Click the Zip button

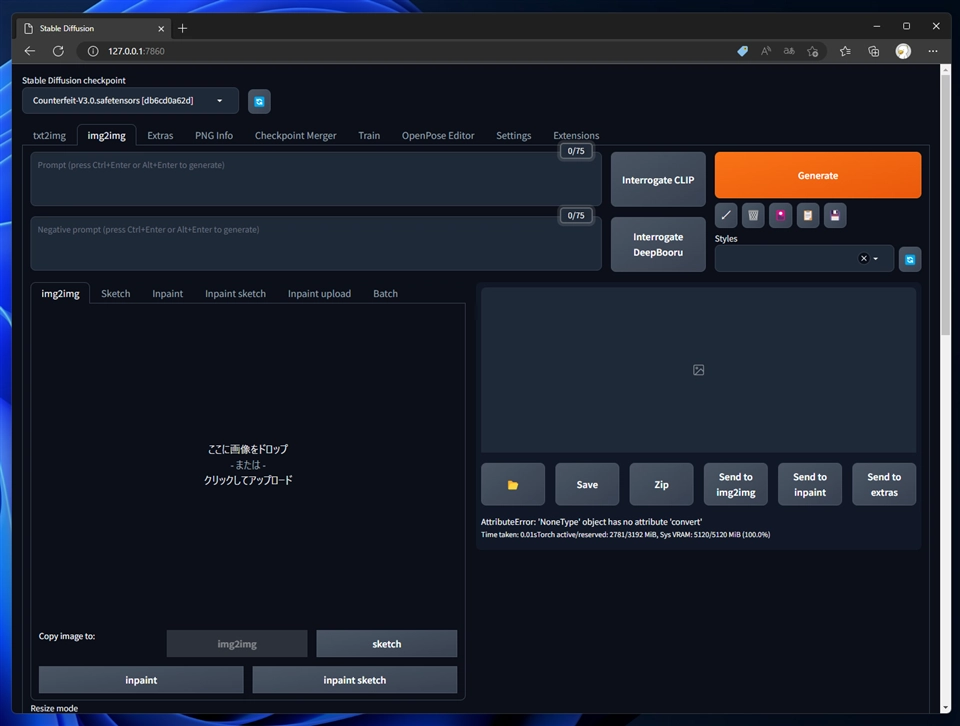[661, 485]
